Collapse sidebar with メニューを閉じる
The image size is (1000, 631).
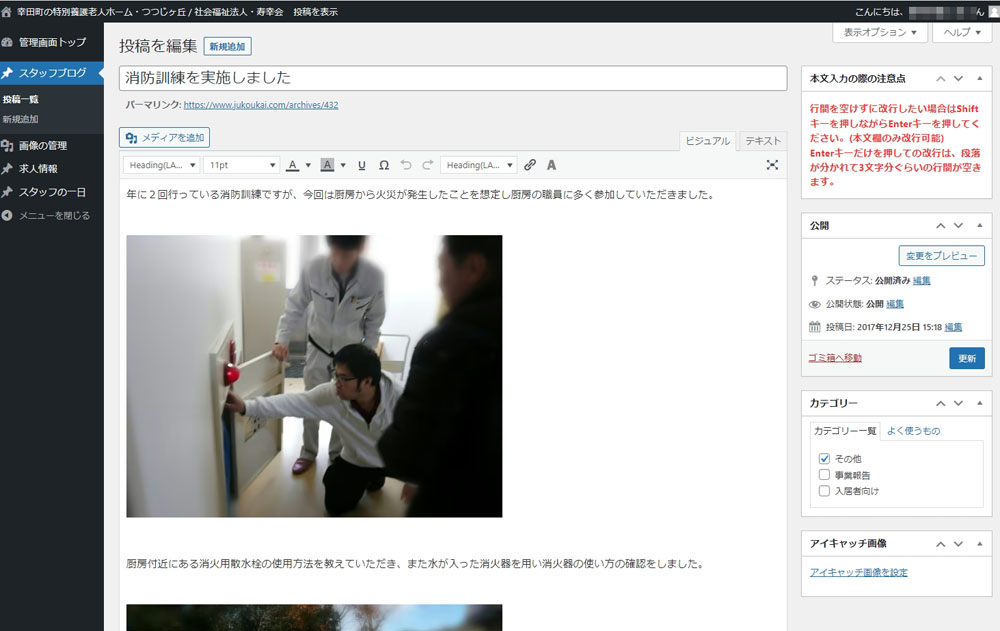point(52,216)
